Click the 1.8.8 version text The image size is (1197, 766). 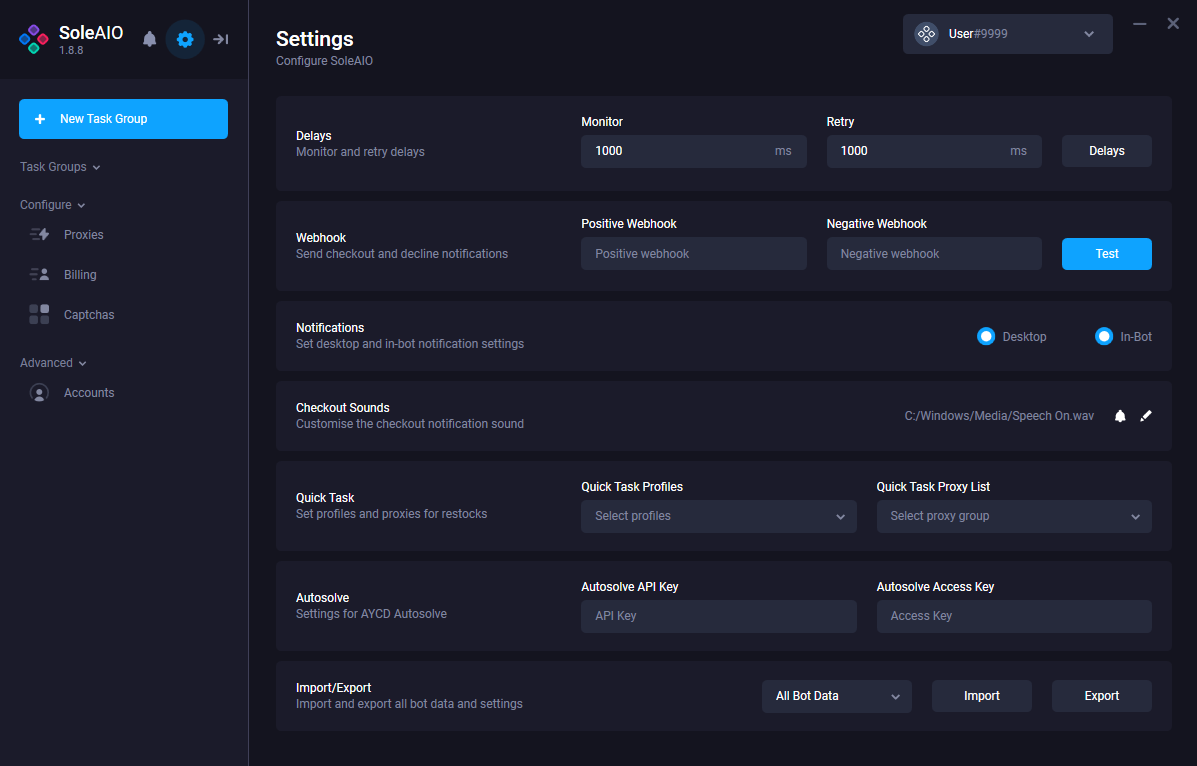[x=71, y=50]
